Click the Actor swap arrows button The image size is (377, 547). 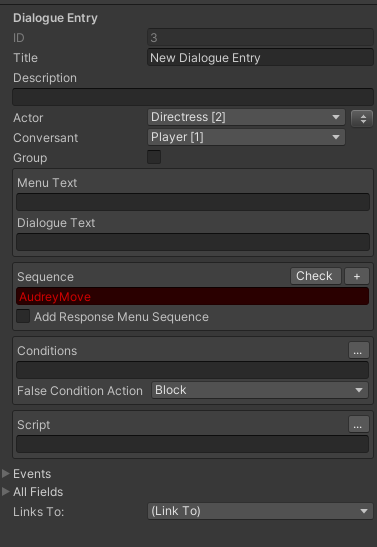pyautogui.click(x=362, y=118)
